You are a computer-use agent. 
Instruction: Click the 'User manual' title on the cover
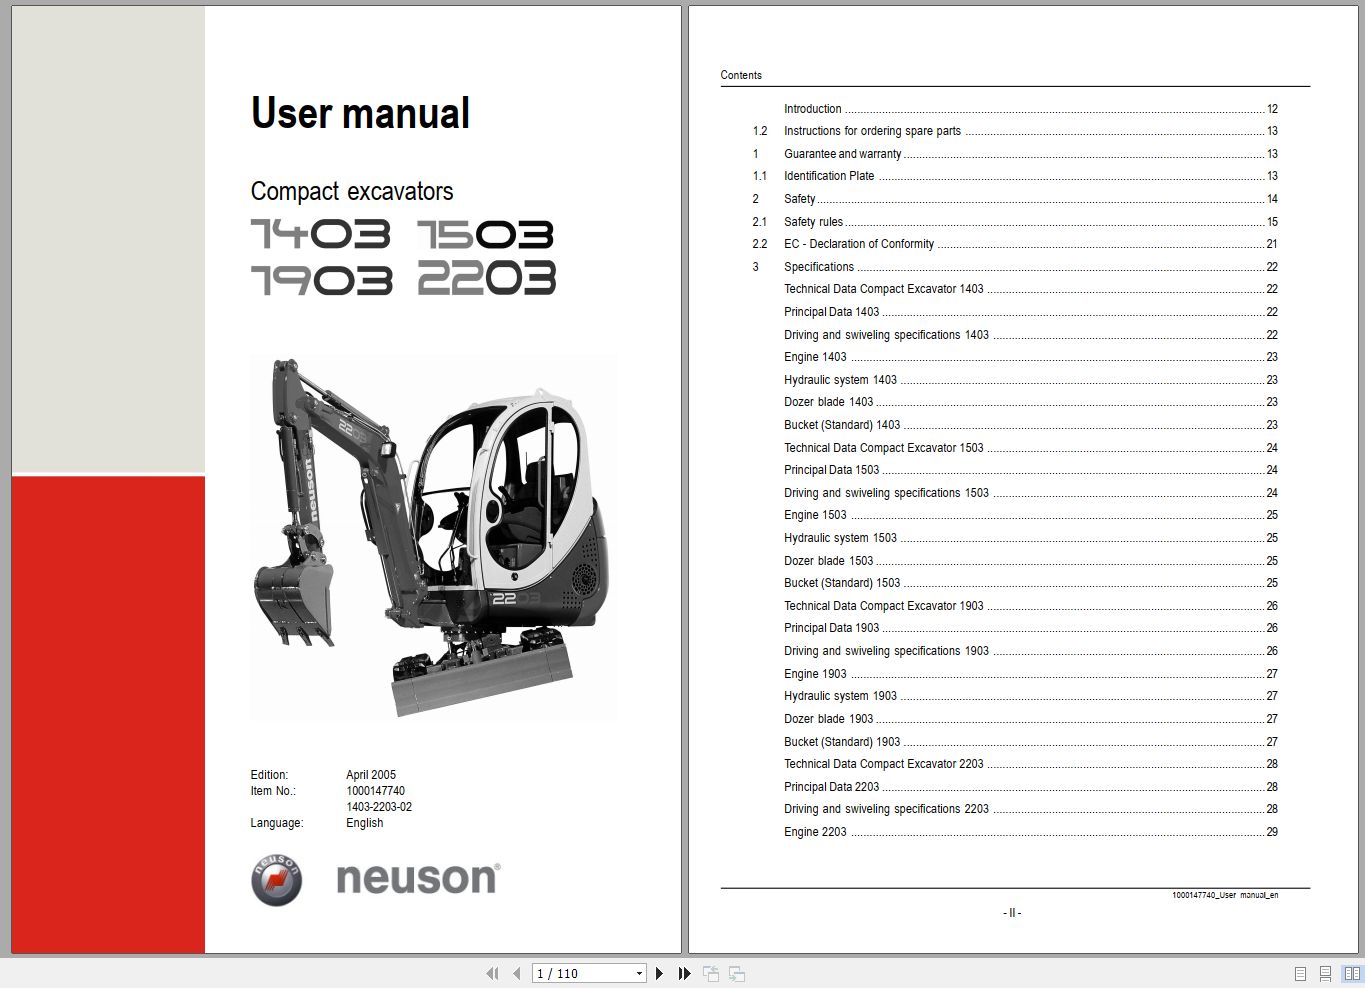(x=360, y=113)
